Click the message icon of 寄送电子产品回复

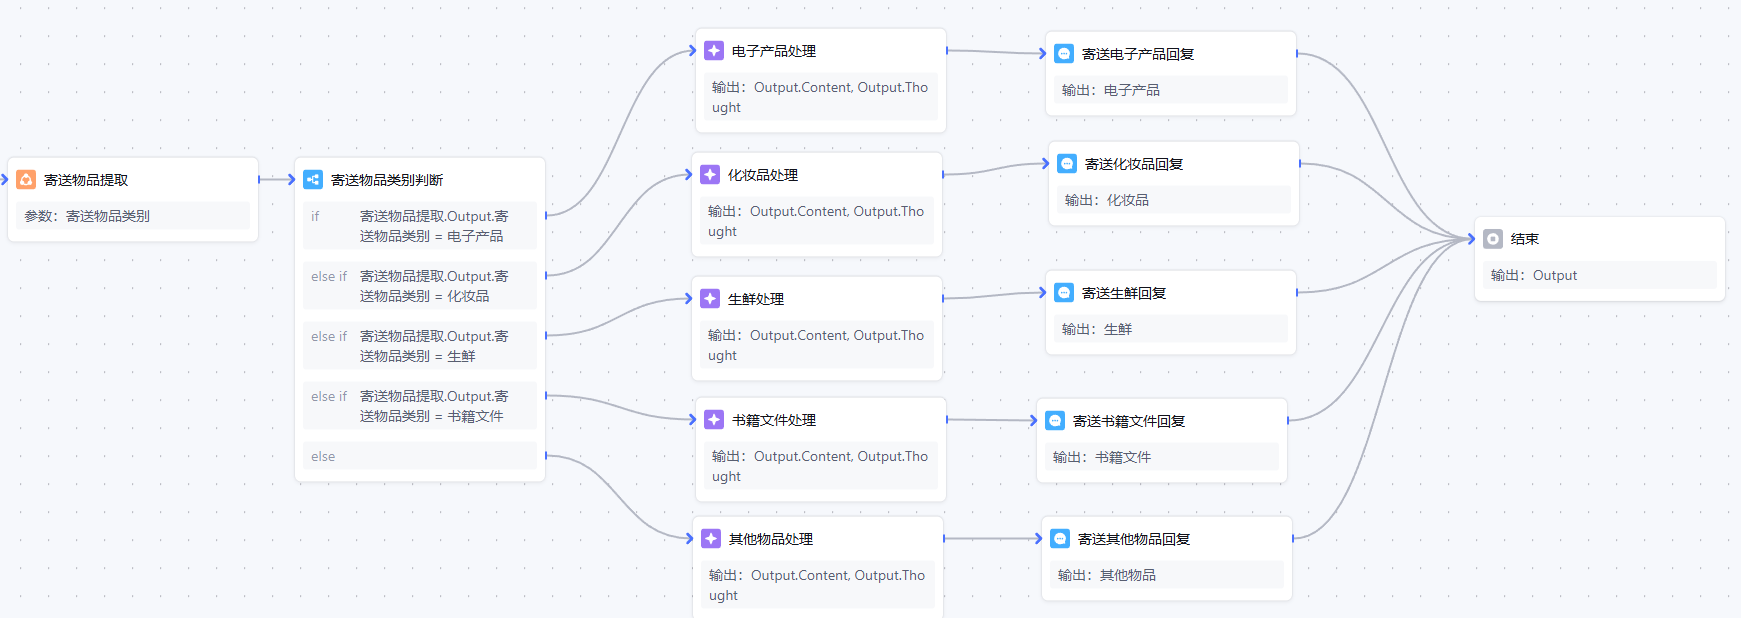pyautogui.click(x=1064, y=54)
